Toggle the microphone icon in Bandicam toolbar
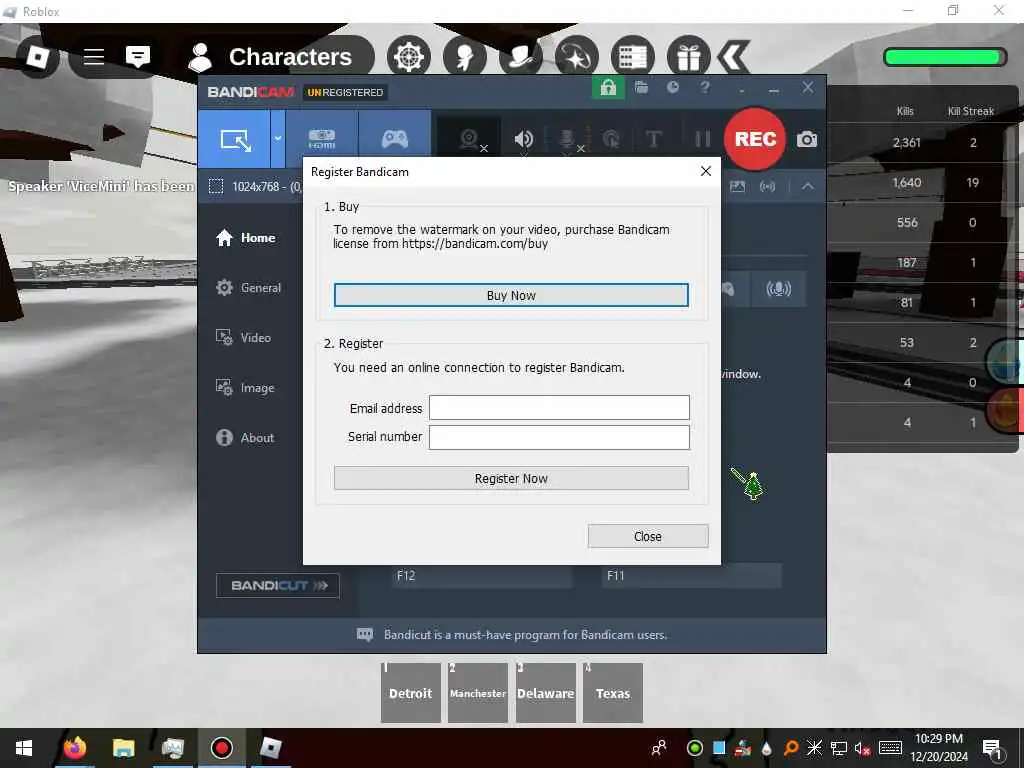 click(x=568, y=139)
